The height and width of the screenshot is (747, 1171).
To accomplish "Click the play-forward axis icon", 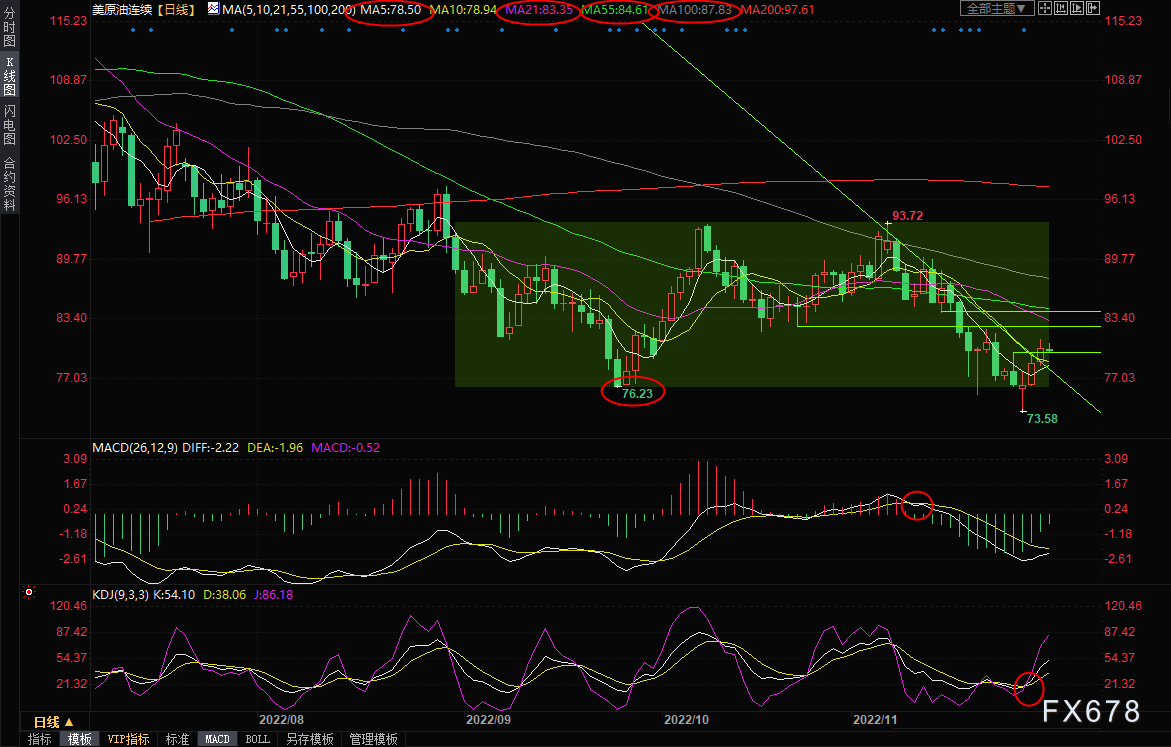I will tap(1077, 8).
